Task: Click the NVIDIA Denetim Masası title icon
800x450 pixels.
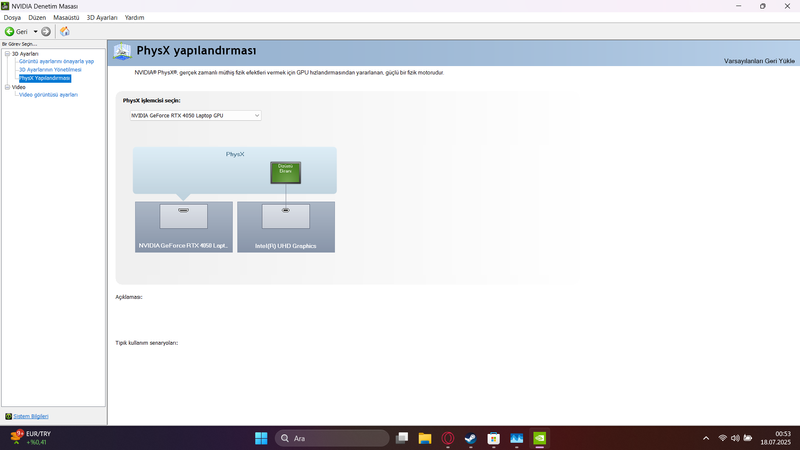Action: point(5,6)
